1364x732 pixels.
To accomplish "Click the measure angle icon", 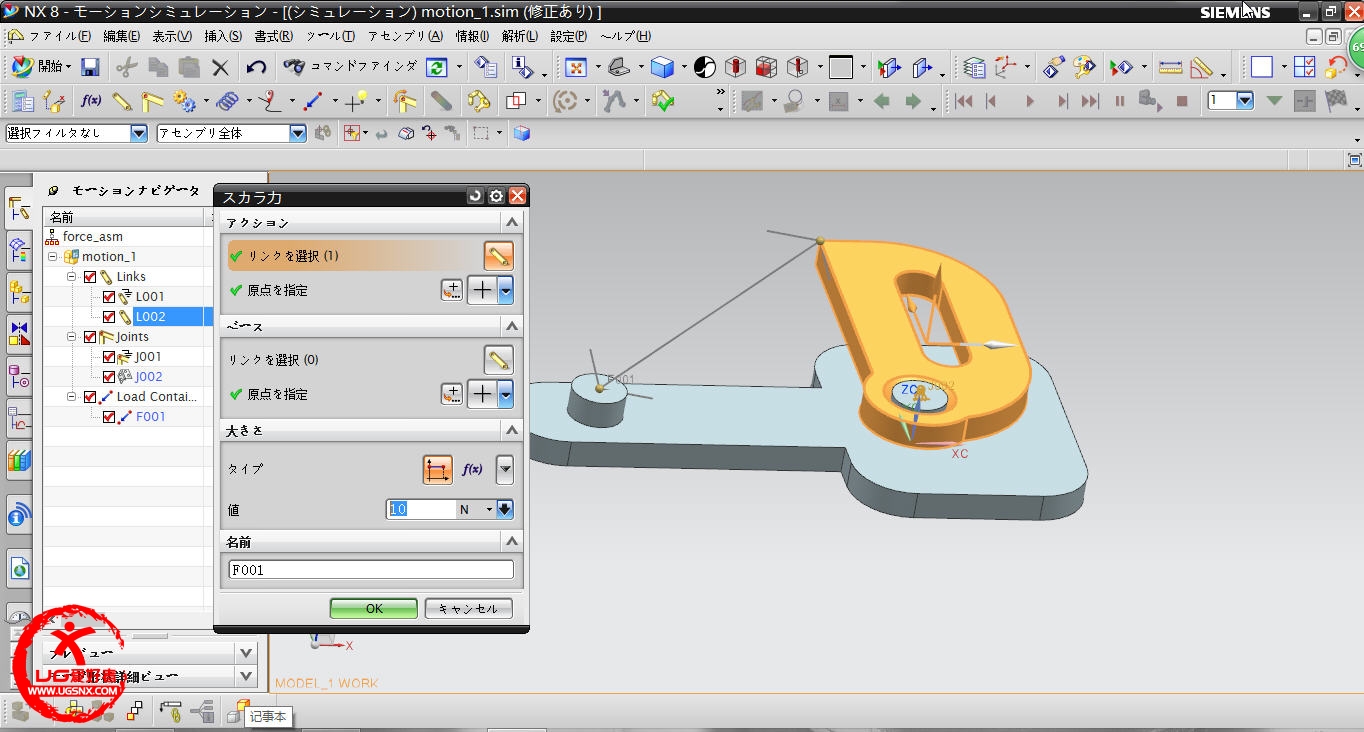I will click(x=1202, y=67).
